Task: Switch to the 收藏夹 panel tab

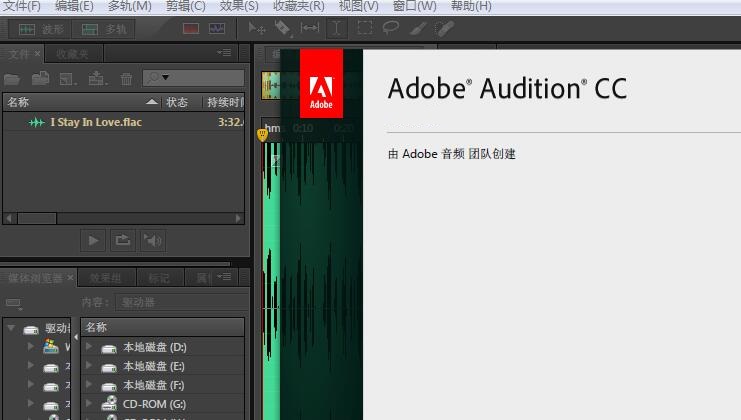Action: click(x=72, y=54)
